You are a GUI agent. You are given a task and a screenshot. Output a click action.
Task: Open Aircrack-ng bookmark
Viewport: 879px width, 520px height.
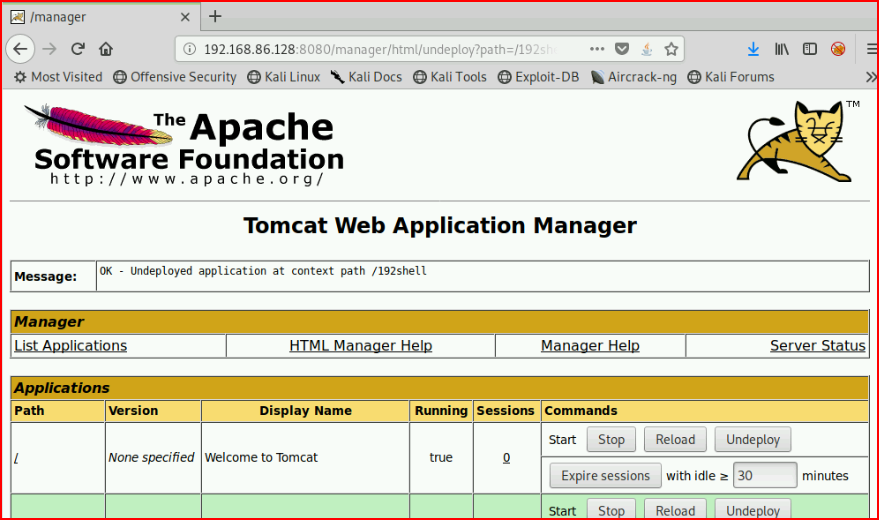(x=633, y=77)
